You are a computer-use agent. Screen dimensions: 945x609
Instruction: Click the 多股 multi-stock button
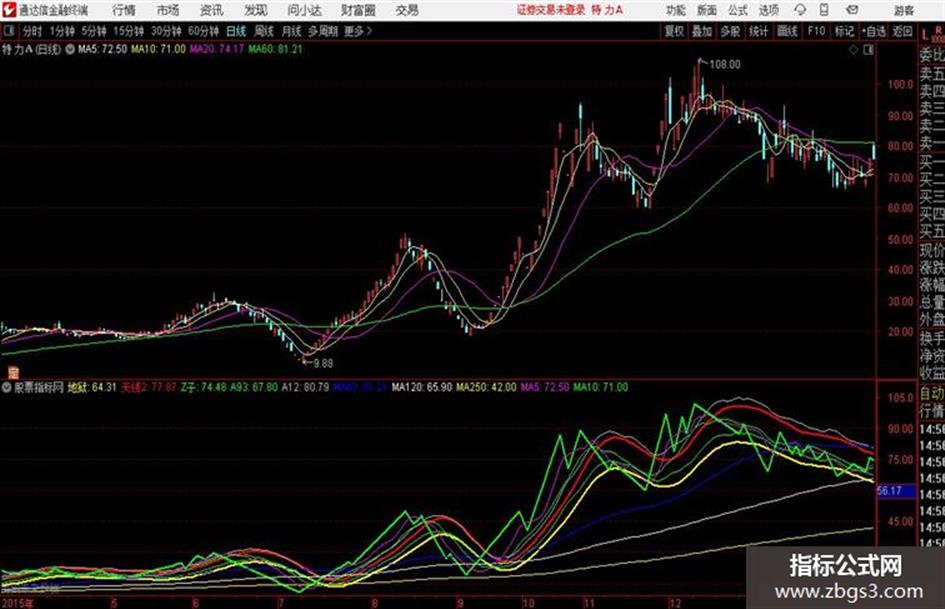[x=730, y=31]
